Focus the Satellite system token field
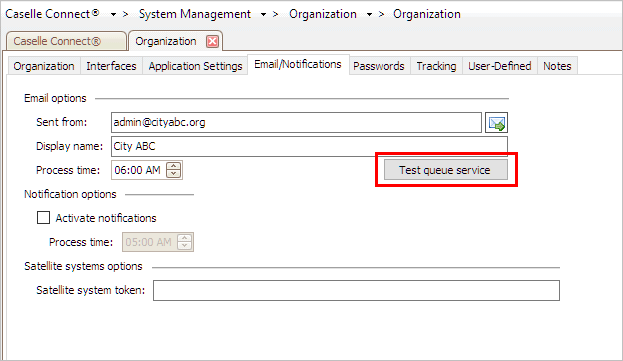This screenshot has width=623, height=361. pos(356,290)
